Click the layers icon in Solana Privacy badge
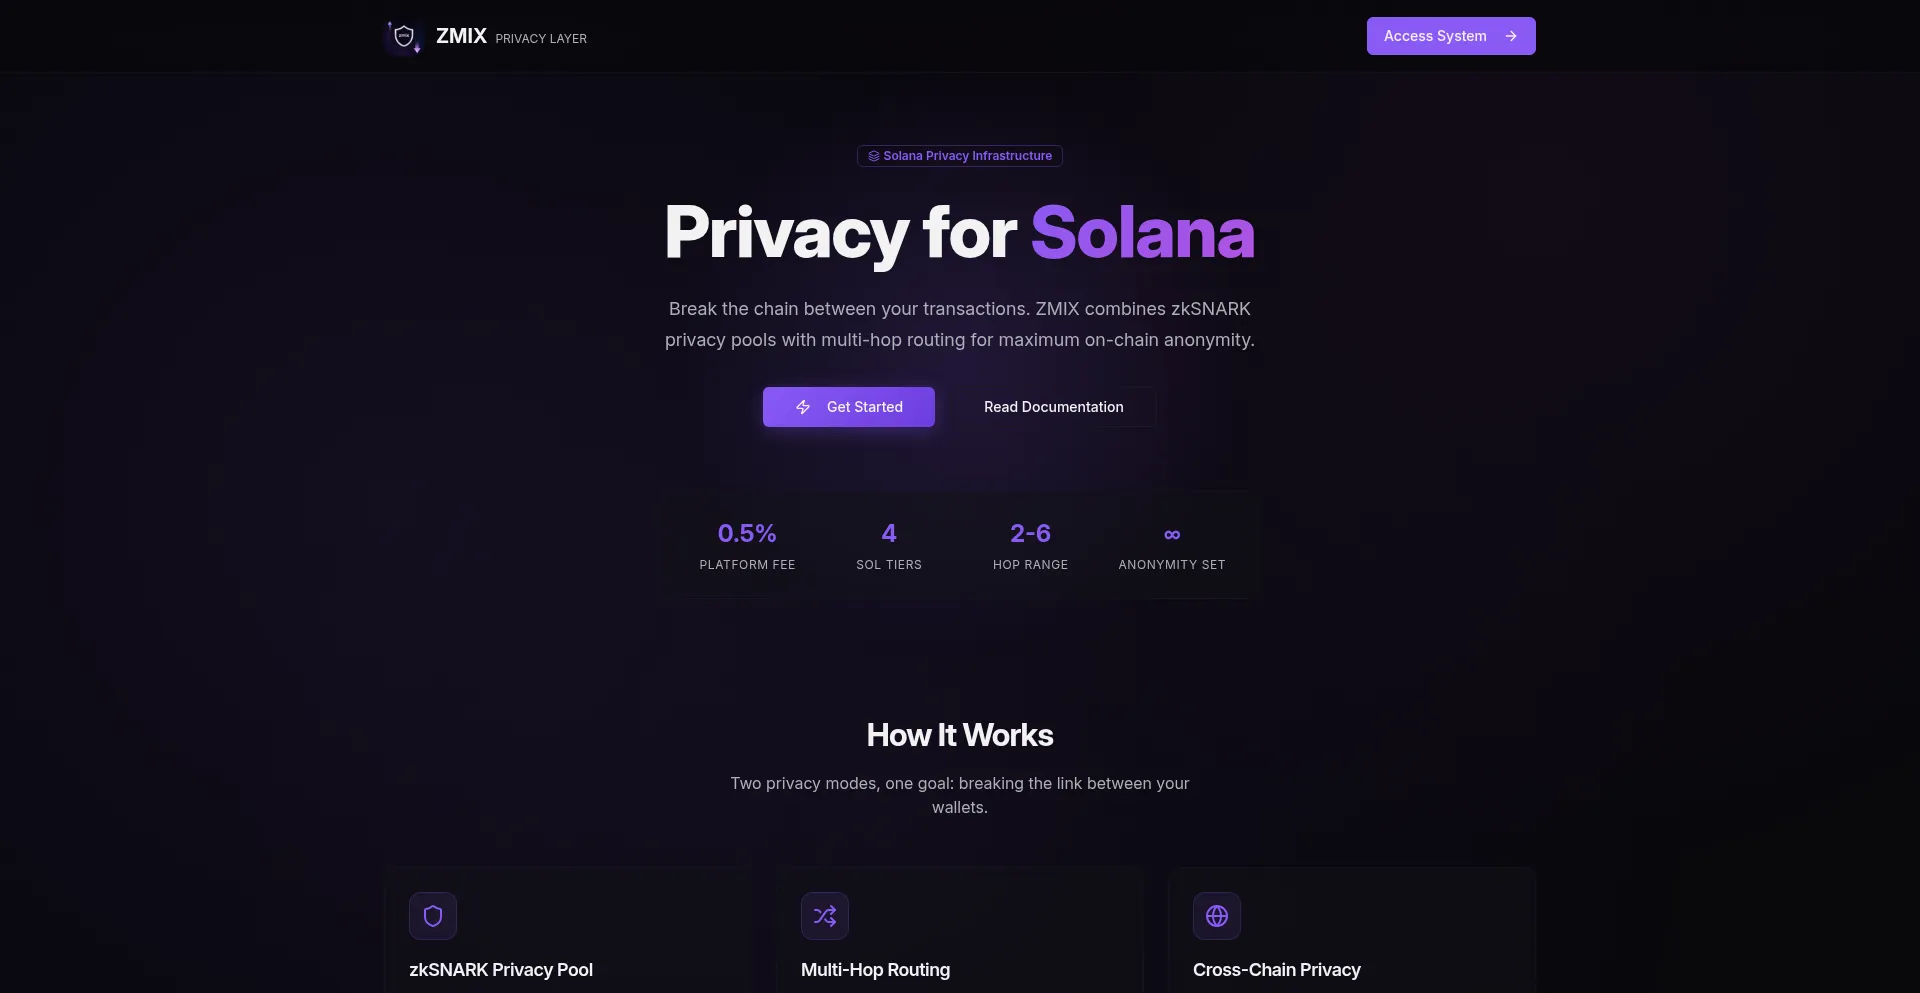 (x=873, y=156)
